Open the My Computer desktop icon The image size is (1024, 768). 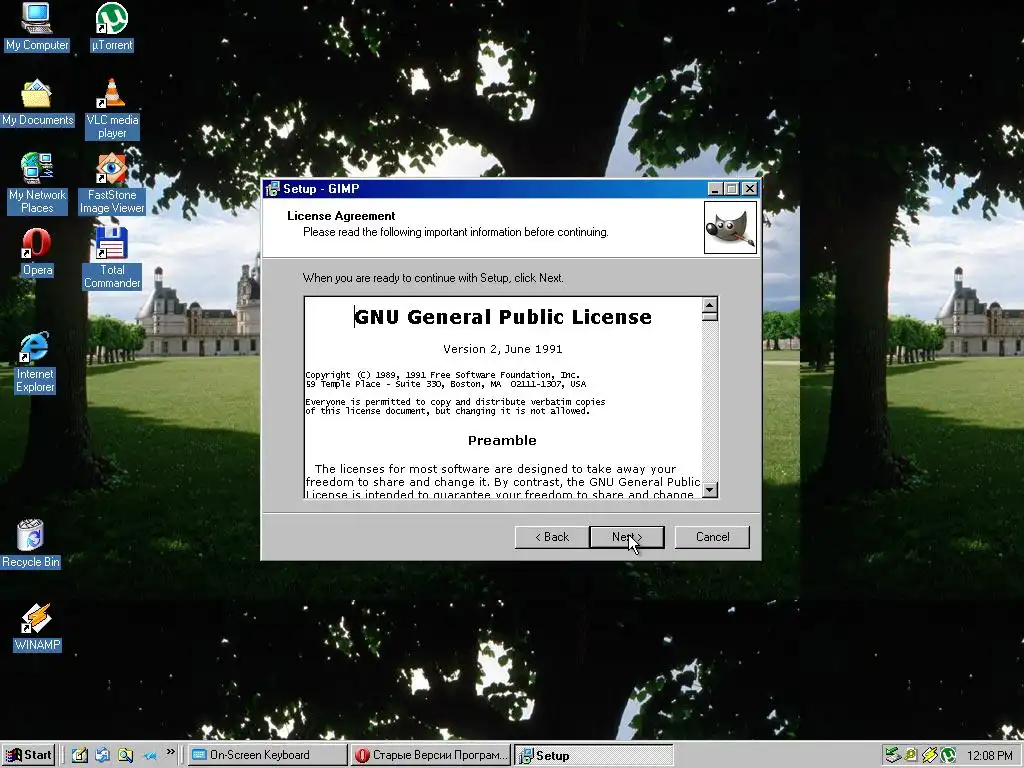37,27
